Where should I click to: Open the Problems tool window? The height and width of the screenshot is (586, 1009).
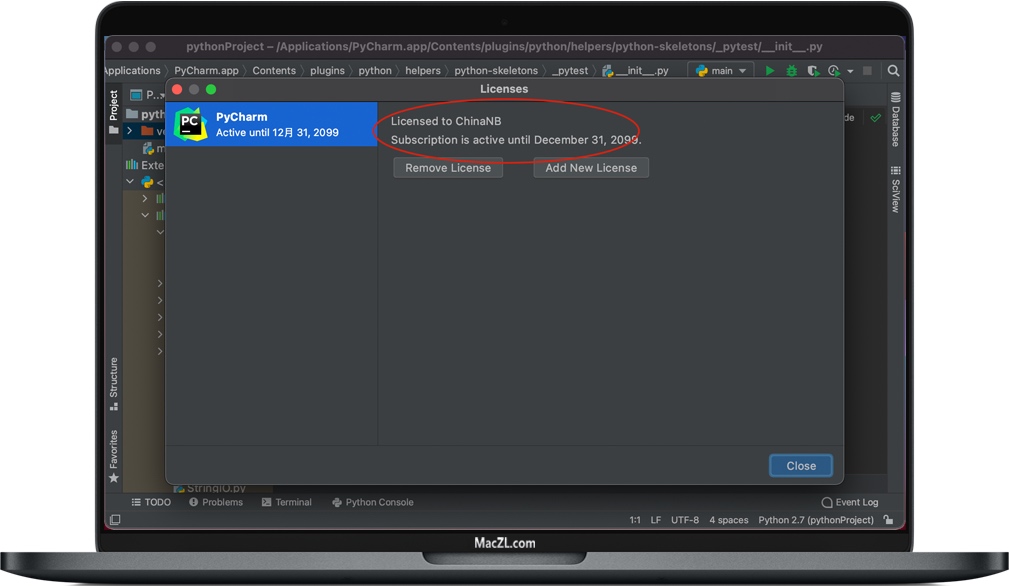(216, 502)
